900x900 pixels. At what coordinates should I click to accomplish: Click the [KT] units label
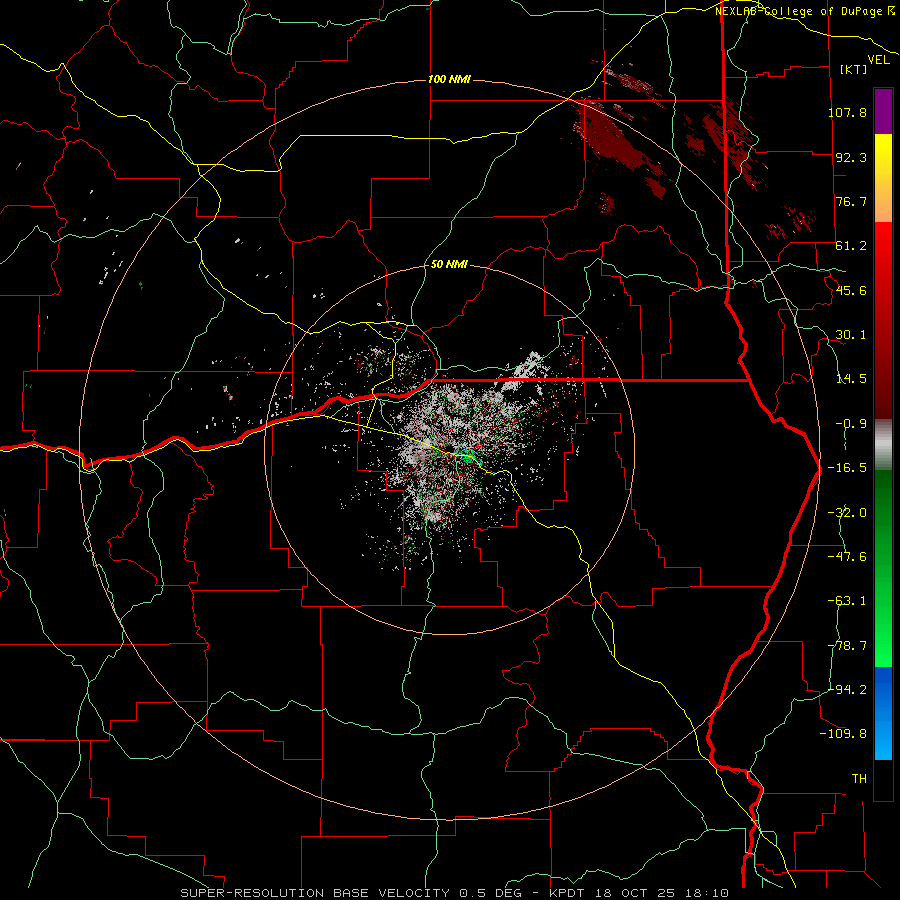[853, 69]
